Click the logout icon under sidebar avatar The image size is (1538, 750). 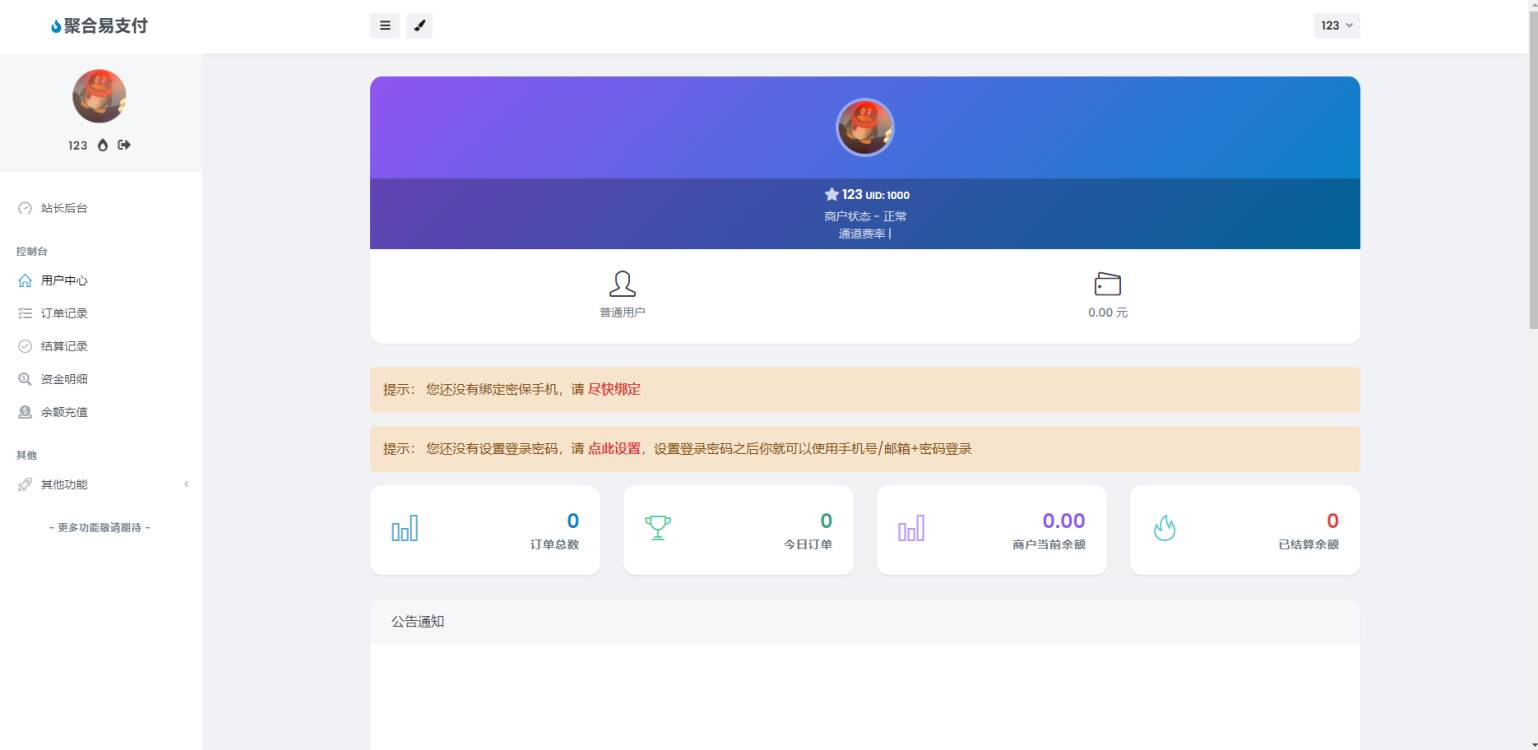(125, 145)
